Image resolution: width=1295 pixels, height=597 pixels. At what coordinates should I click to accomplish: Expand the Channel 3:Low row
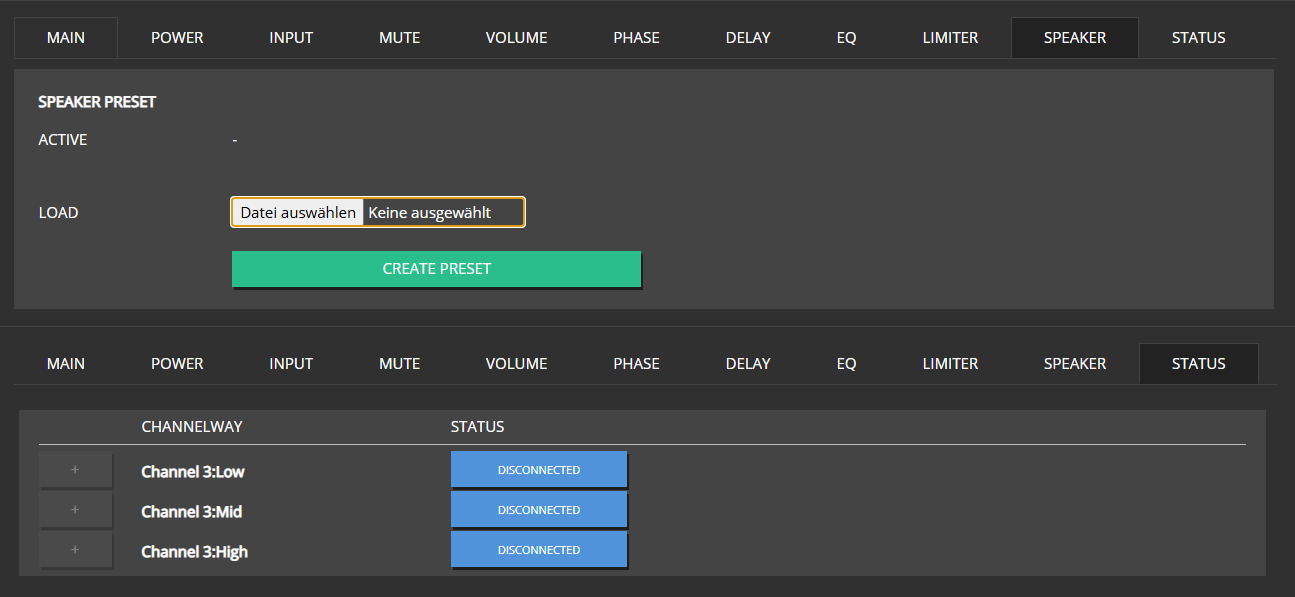point(75,470)
